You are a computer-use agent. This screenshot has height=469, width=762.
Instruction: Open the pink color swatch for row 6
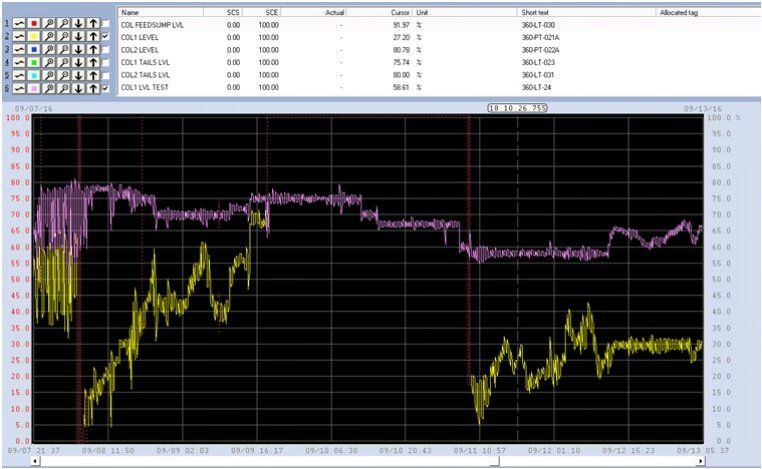pos(34,89)
